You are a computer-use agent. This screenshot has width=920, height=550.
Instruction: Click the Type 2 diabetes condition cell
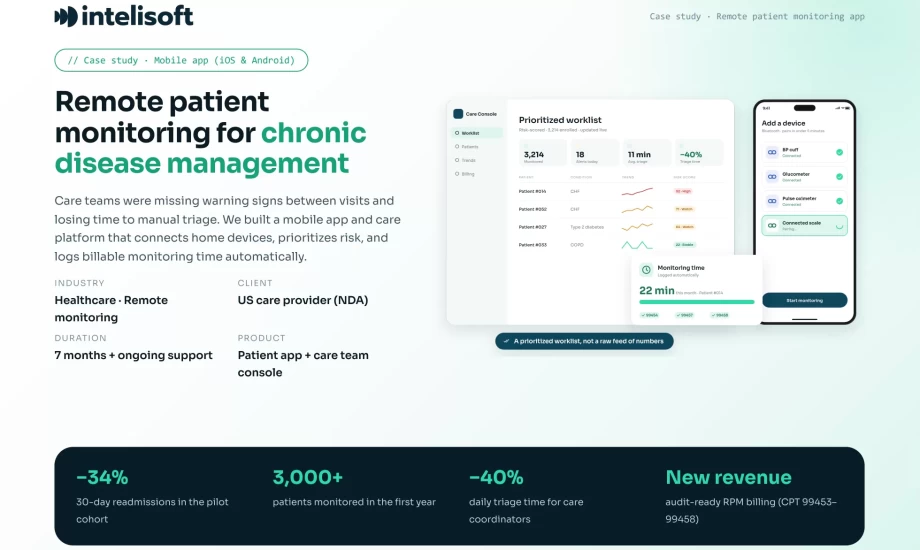[587, 227]
